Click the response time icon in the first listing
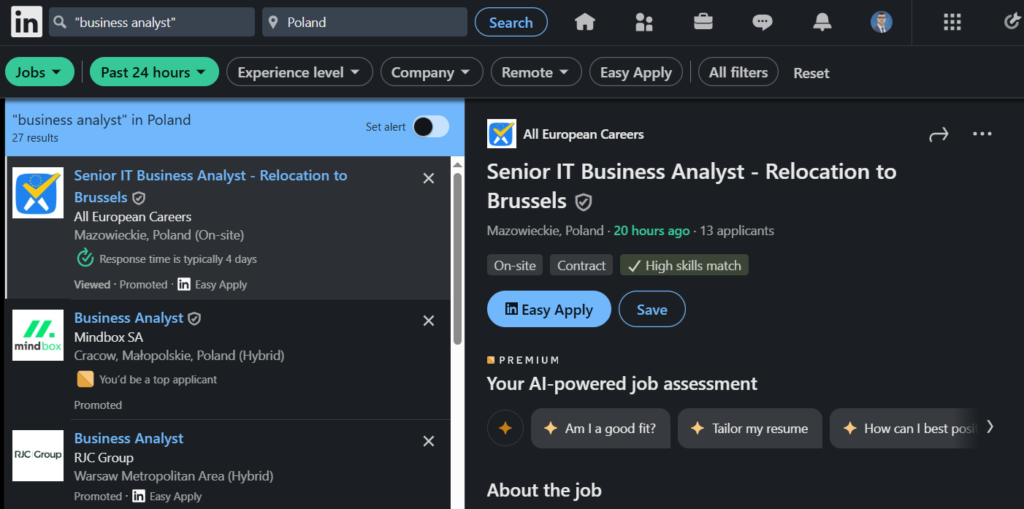This screenshot has height=509, width=1024. click(x=85, y=259)
